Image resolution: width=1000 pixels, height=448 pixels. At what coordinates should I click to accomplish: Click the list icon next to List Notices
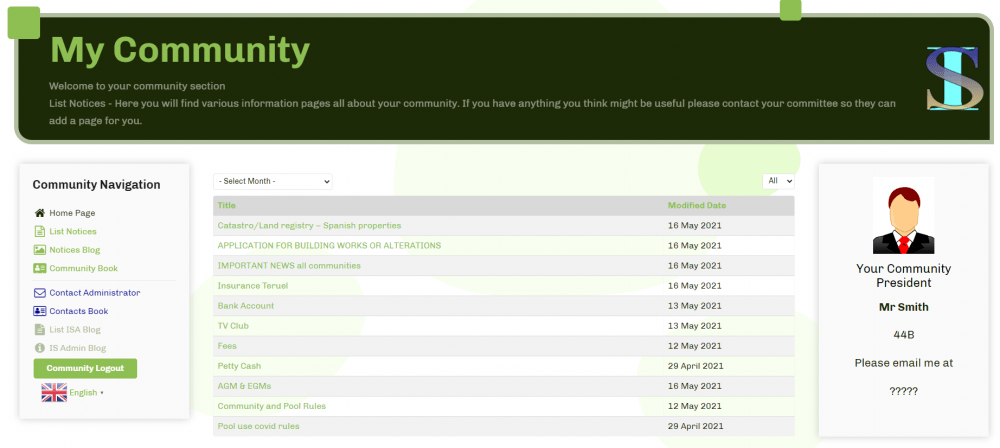pos(40,231)
